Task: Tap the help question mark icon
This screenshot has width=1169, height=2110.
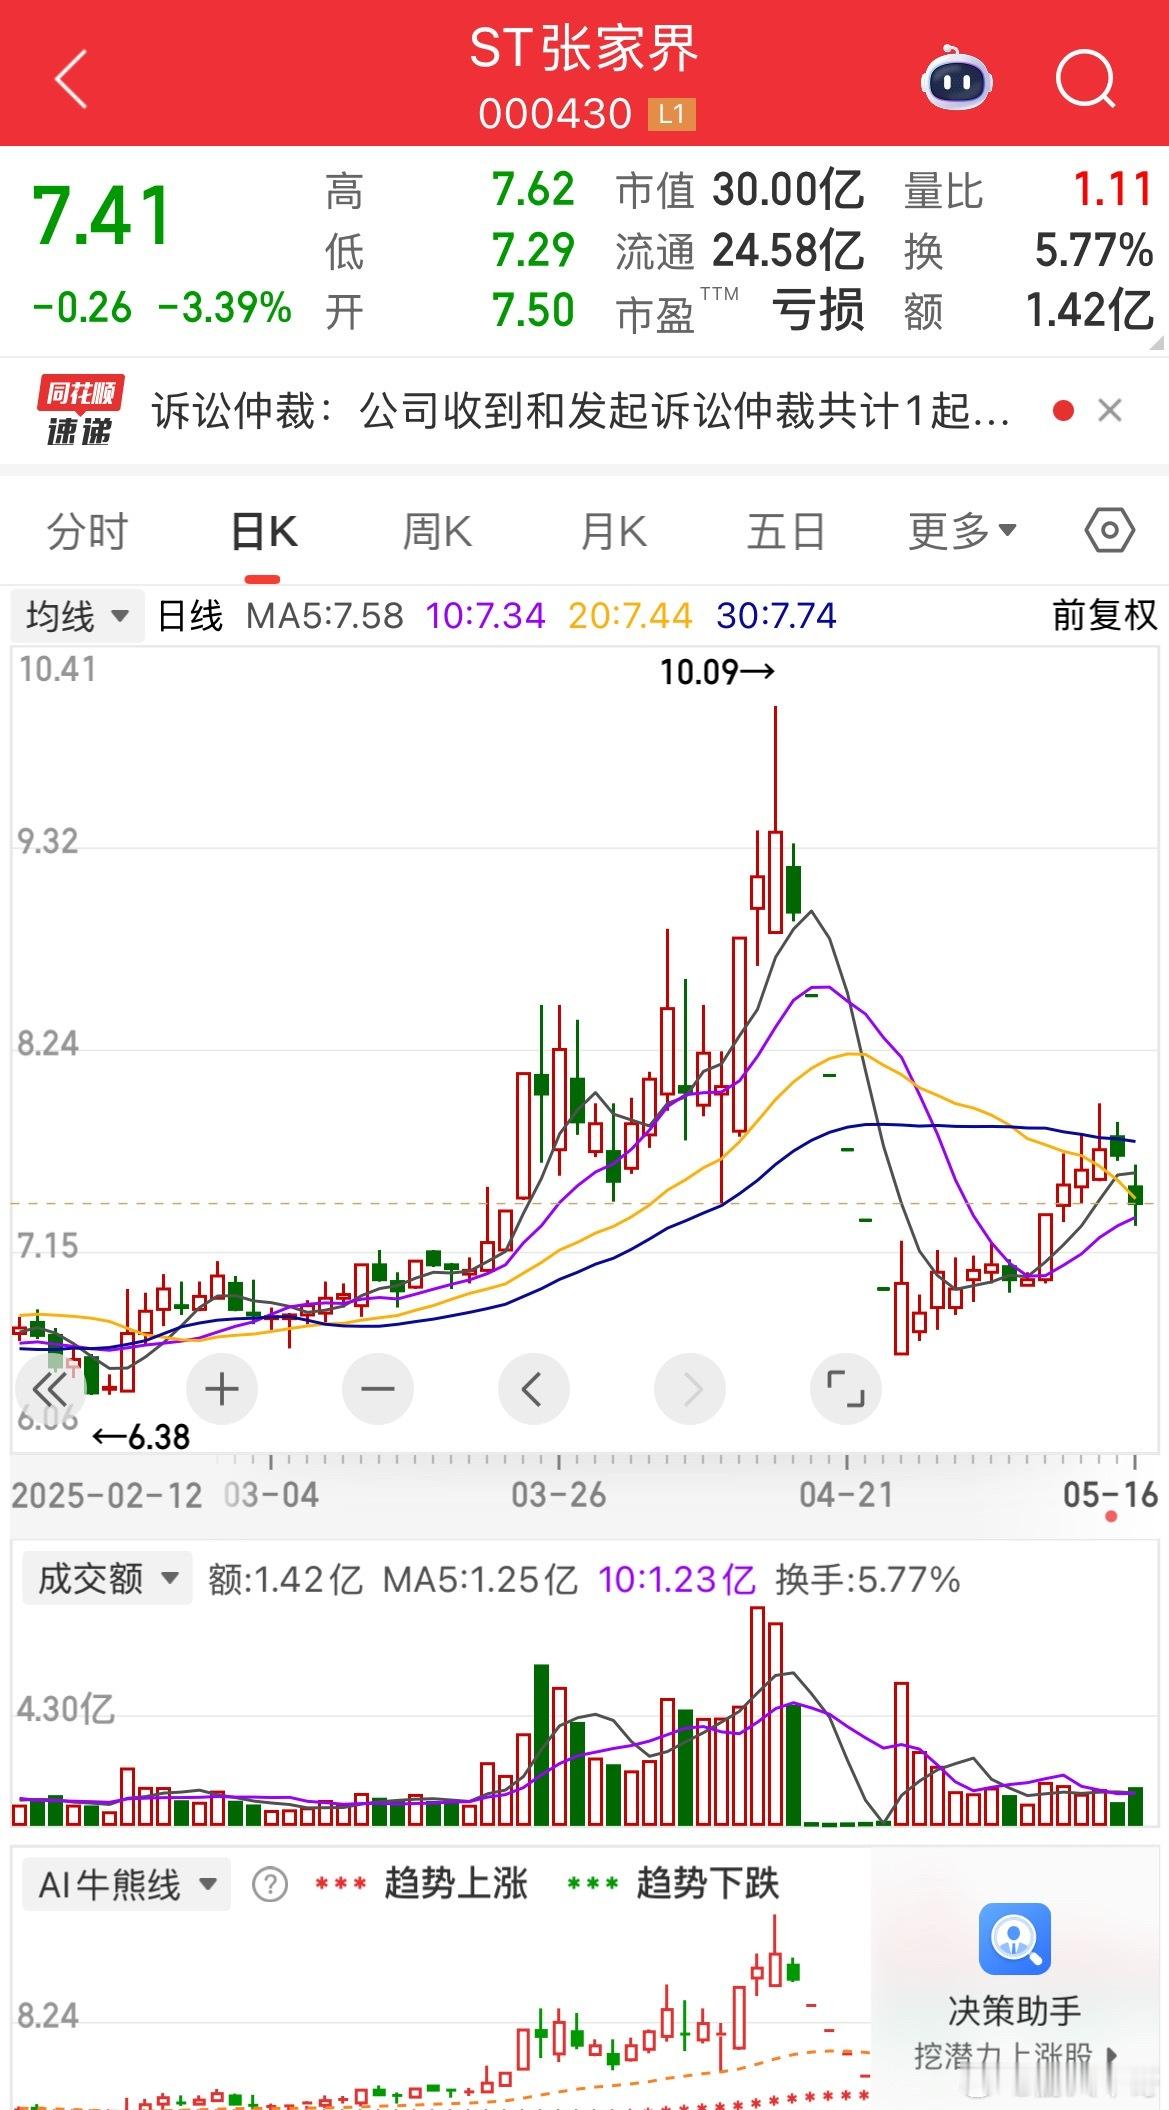Action: click(270, 1885)
